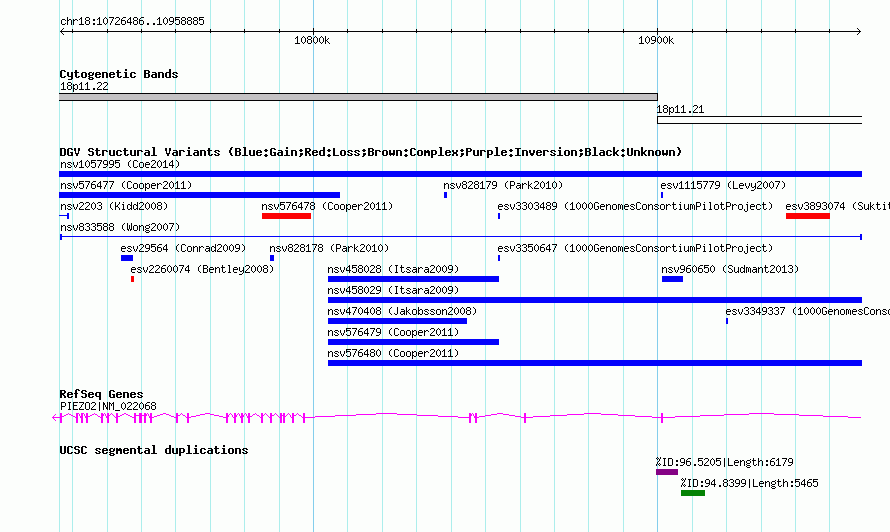This screenshot has height=532, width=890.
Task: Click the UCSC segmental duplications track title
Action: [154, 450]
